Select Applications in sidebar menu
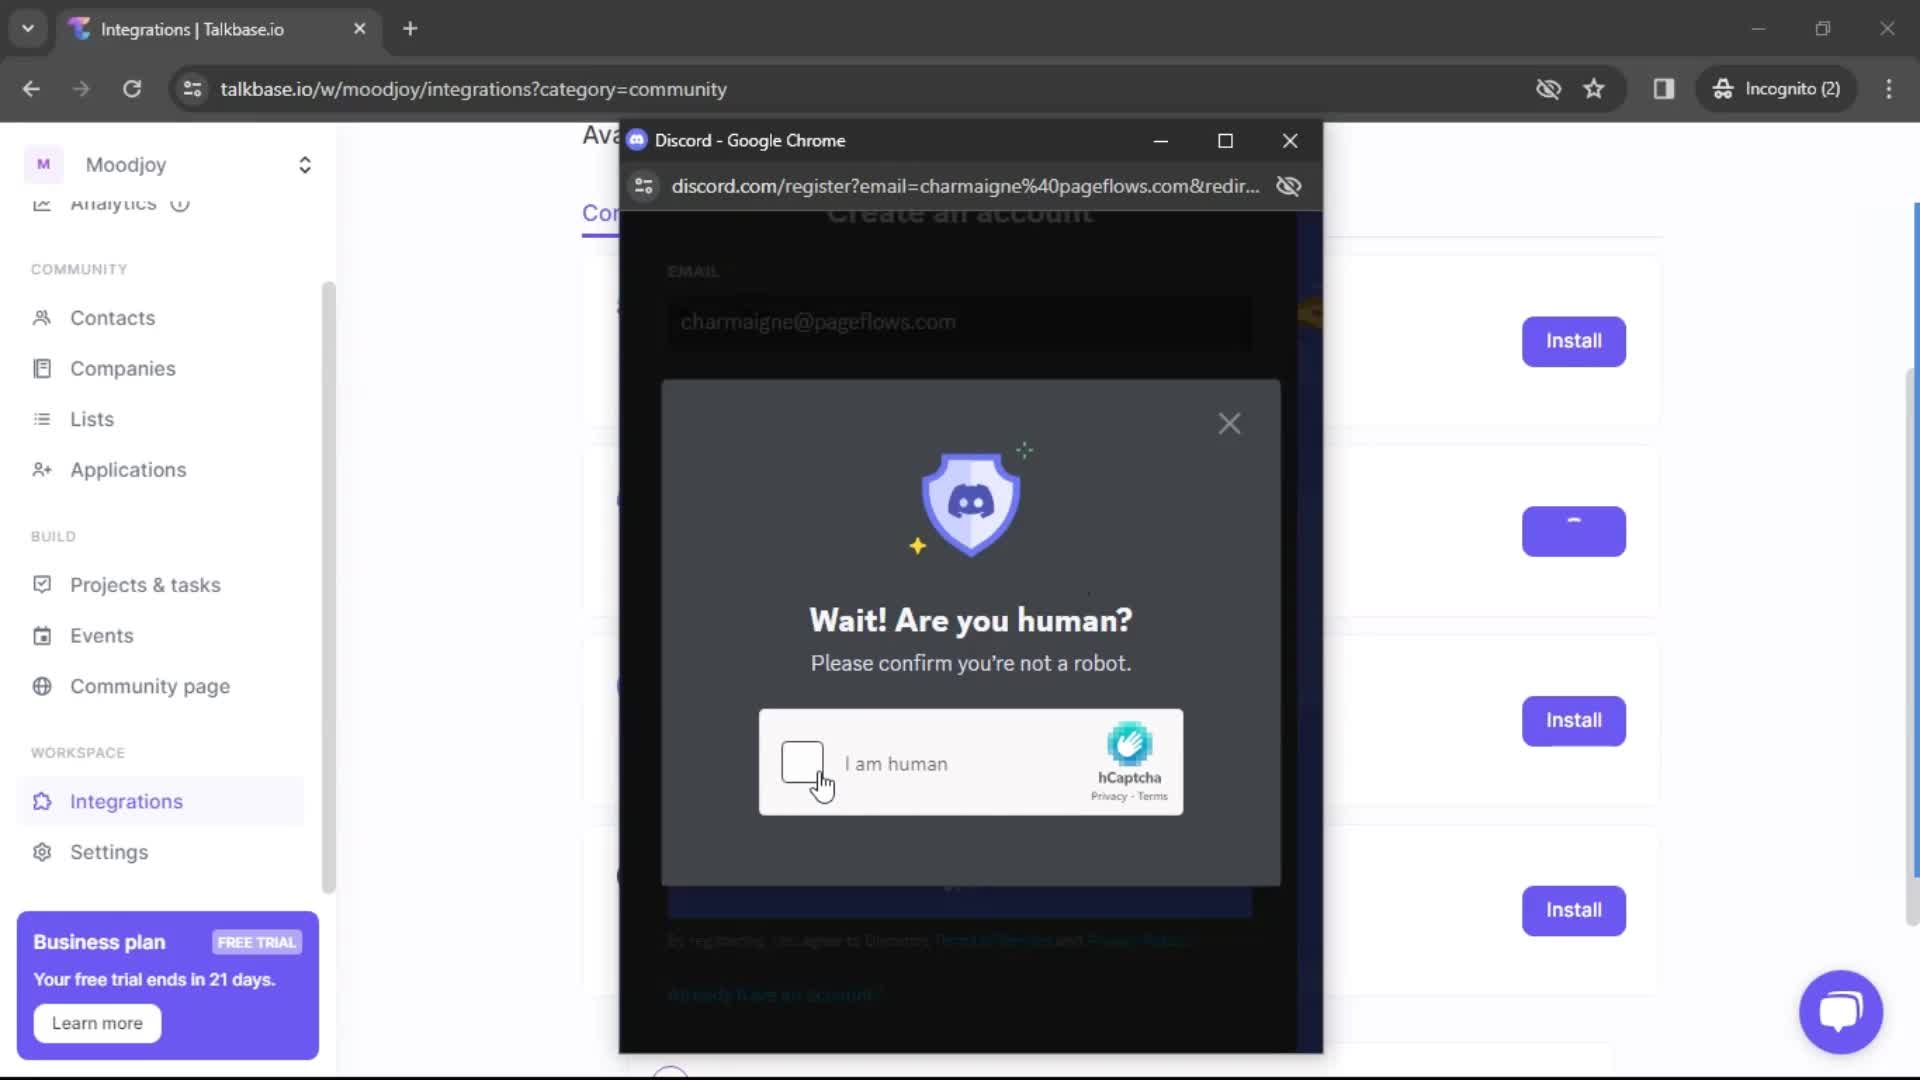This screenshot has height=1080, width=1920. coord(128,469)
